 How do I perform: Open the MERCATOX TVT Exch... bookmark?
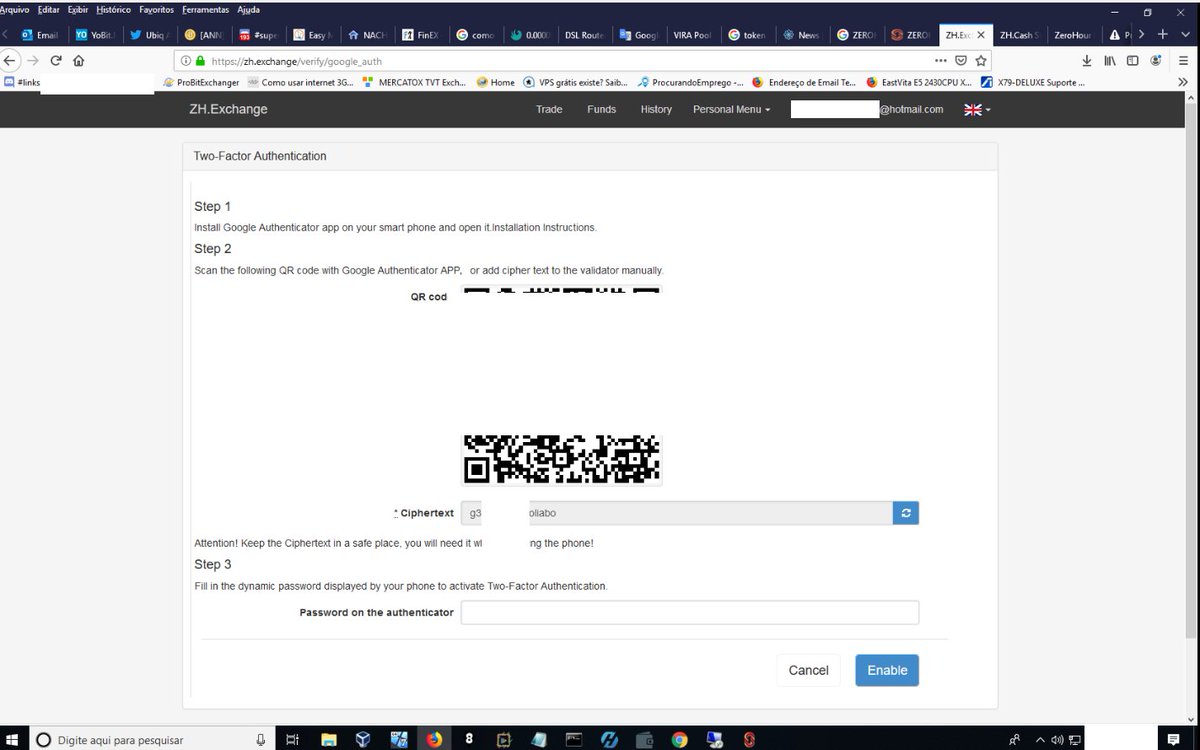coord(414,82)
